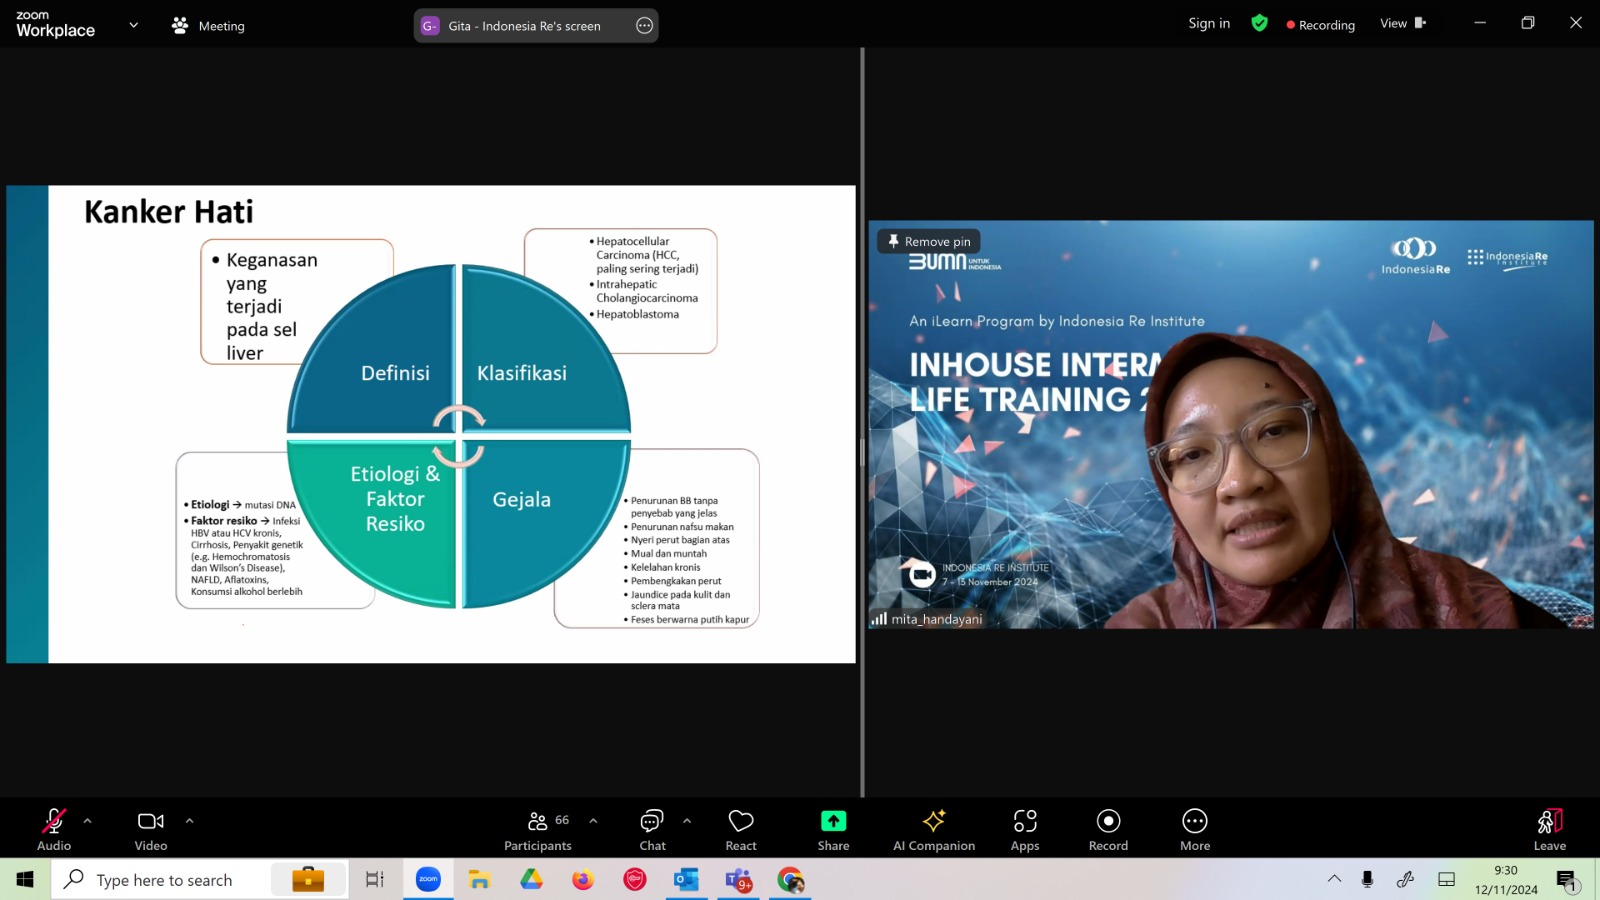Viewport: 1600px width, 900px height.
Task: Open the View layout menu
Action: (x=1403, y=24)
